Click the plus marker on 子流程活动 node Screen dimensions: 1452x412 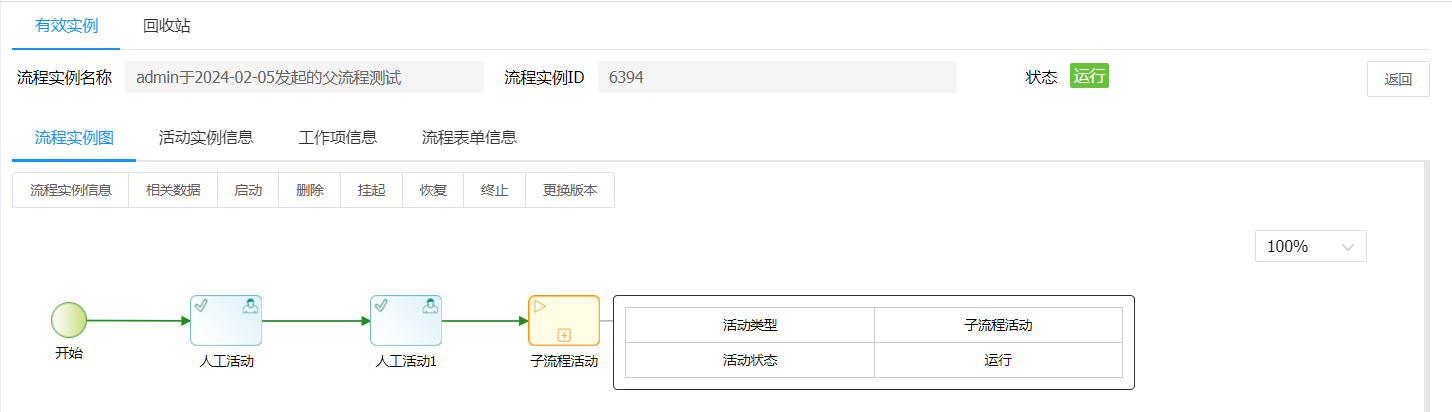tap(564, 335)
